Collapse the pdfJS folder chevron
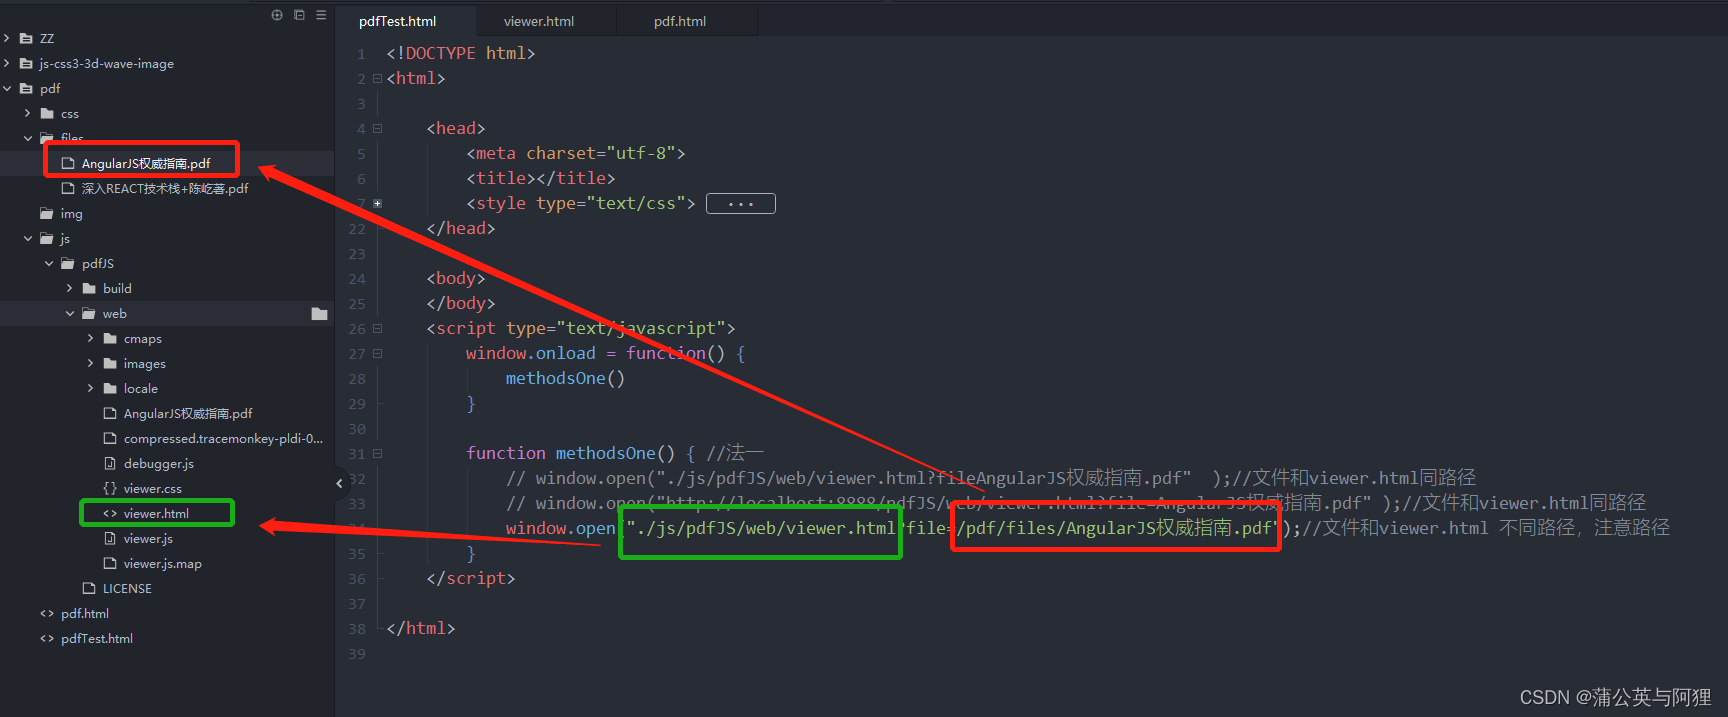Viewport: 1728px width, 717px height. pyautogui.click(x=49, y=263)
